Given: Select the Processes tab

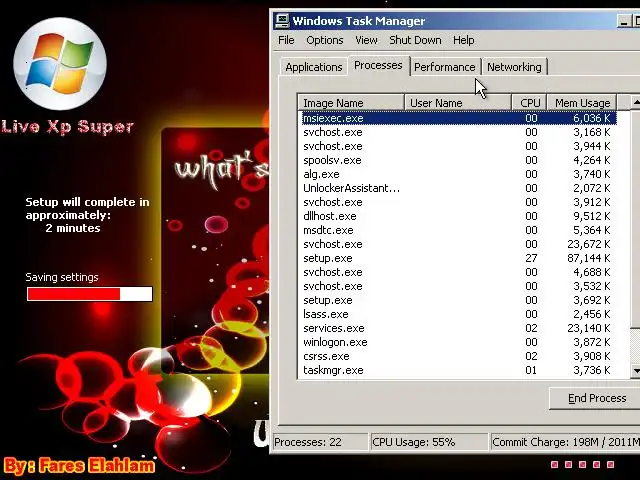Looking at the screenshot, I should [x=378, y=65].
